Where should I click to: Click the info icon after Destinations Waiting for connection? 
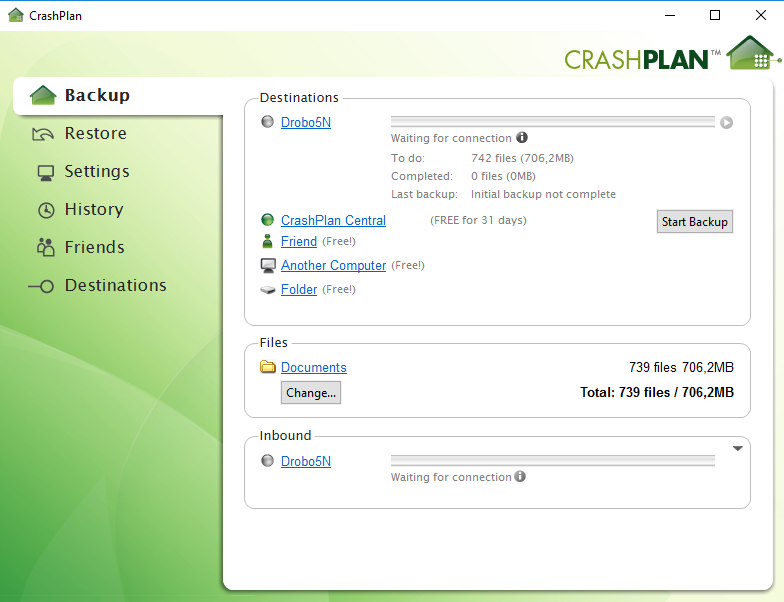pos(522,137)
